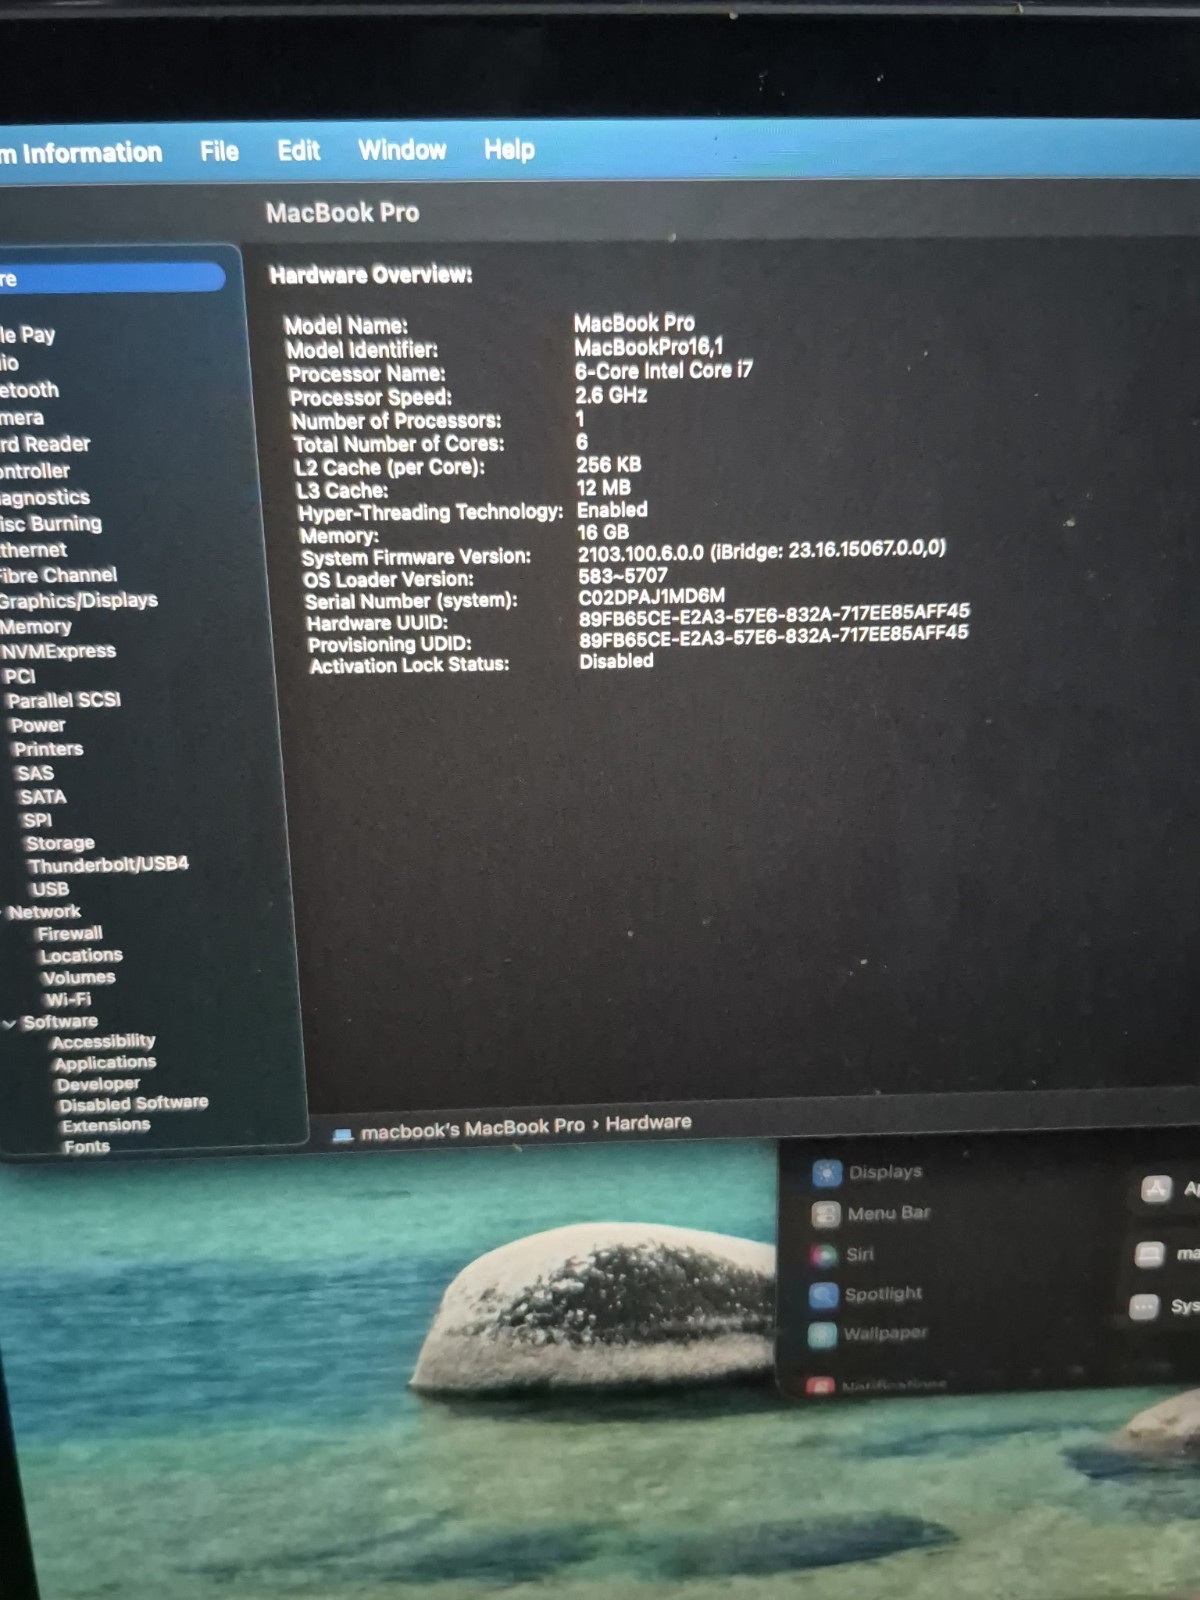This screenshot has width=1200, height=1600.
Task: Select SATA in sidebar
Action: [43, 797]
